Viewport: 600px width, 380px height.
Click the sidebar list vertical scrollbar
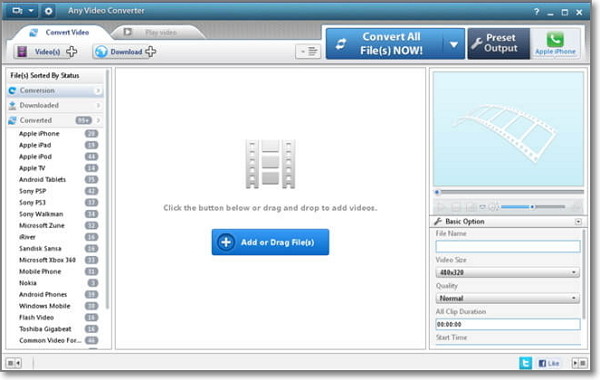tap(108, 189)
